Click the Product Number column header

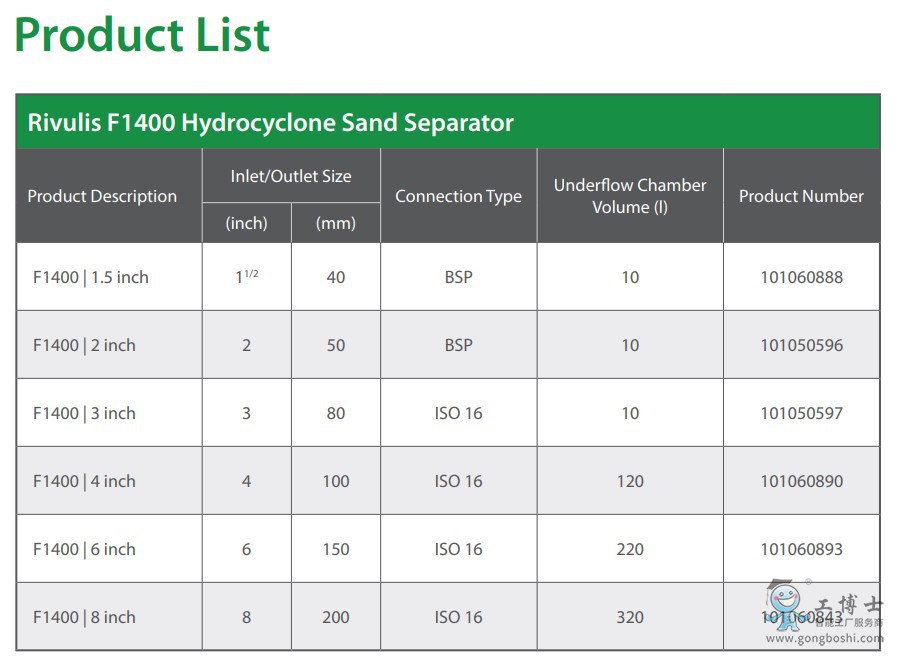click(801, 196)
